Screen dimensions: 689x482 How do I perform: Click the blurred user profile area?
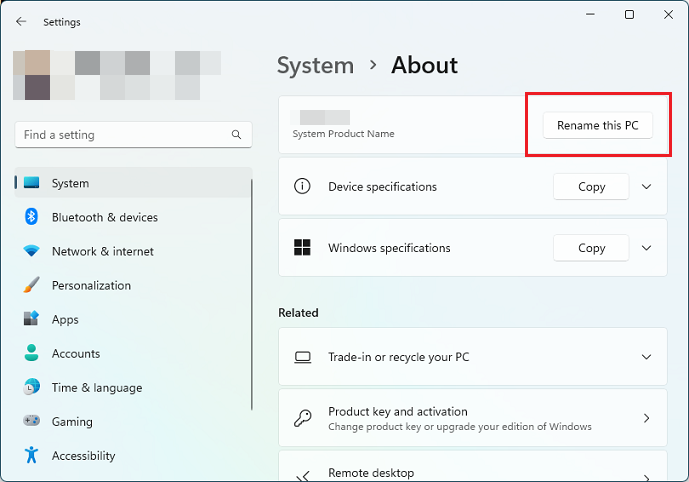tap(117, 75)
